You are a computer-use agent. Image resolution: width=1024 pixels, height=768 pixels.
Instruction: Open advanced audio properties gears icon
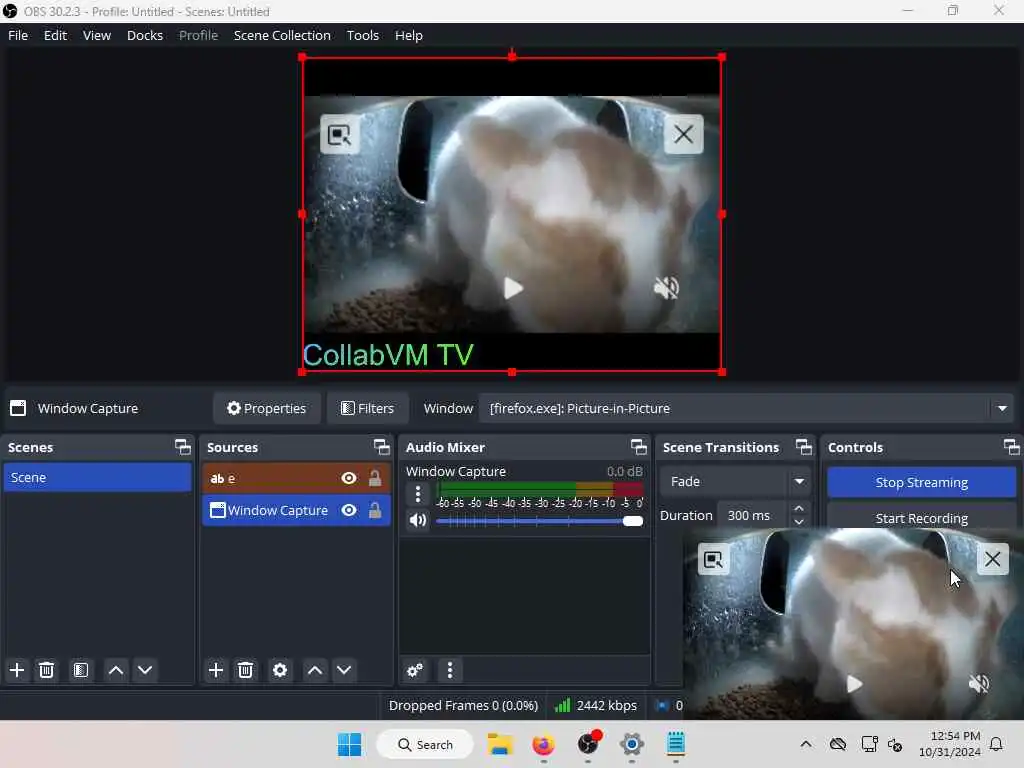click(415, 670)
